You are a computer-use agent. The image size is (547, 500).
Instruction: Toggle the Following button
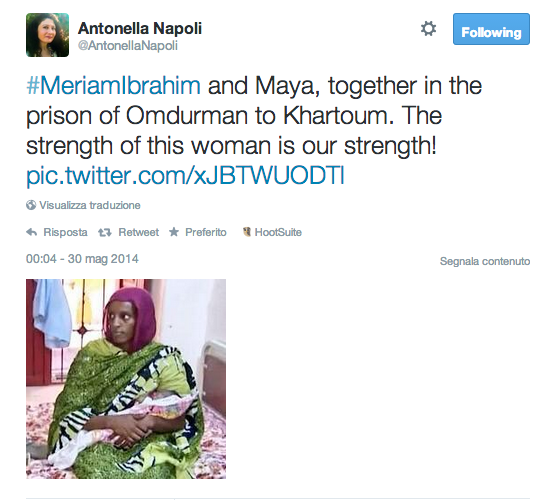491,29
